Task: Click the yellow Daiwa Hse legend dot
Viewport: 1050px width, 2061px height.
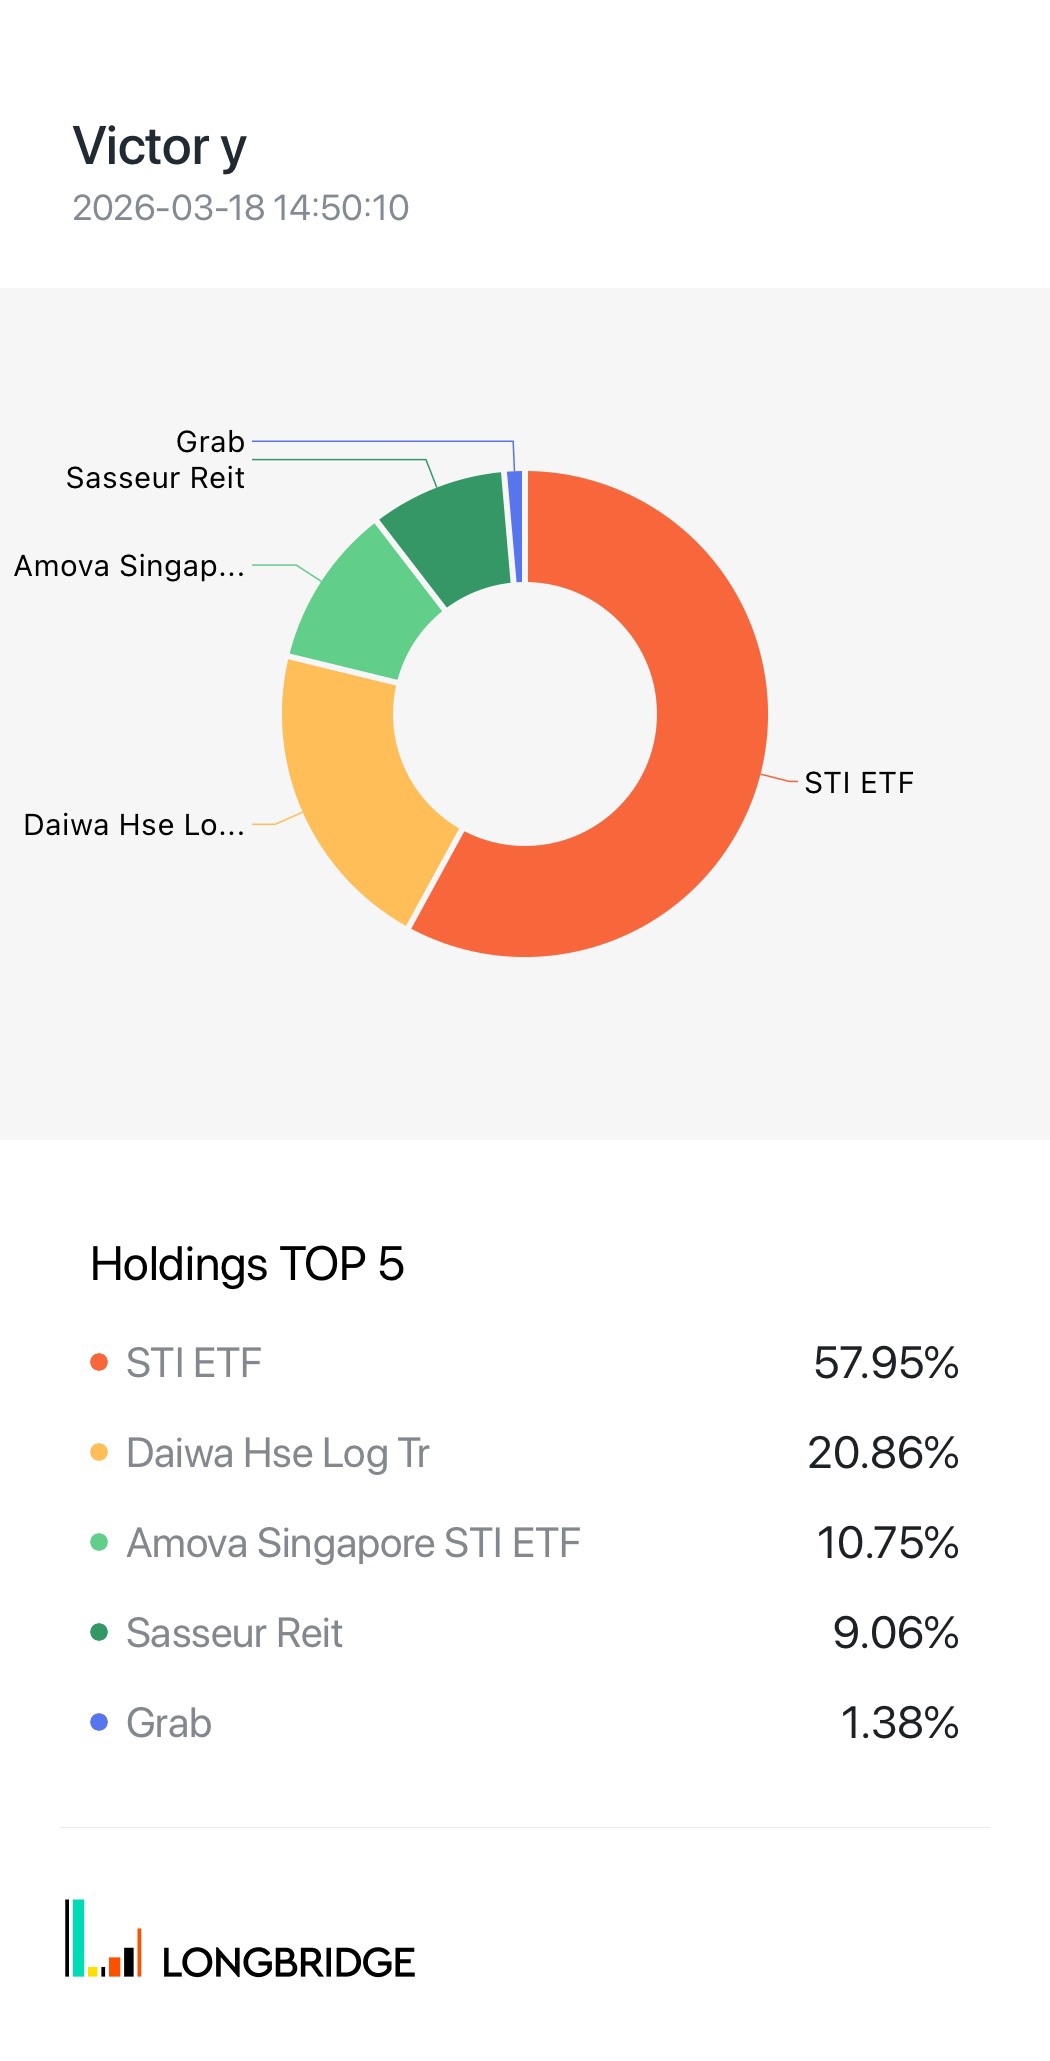Action: (99, 1452)
